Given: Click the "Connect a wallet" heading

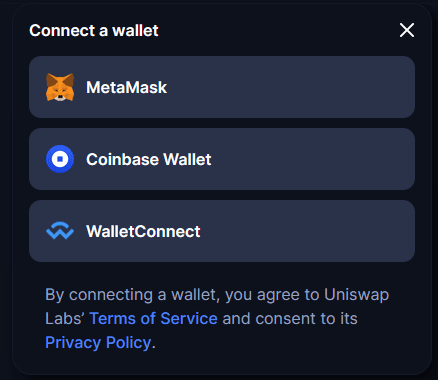Looking at the screenshot, I should click(x=94, y=31).
